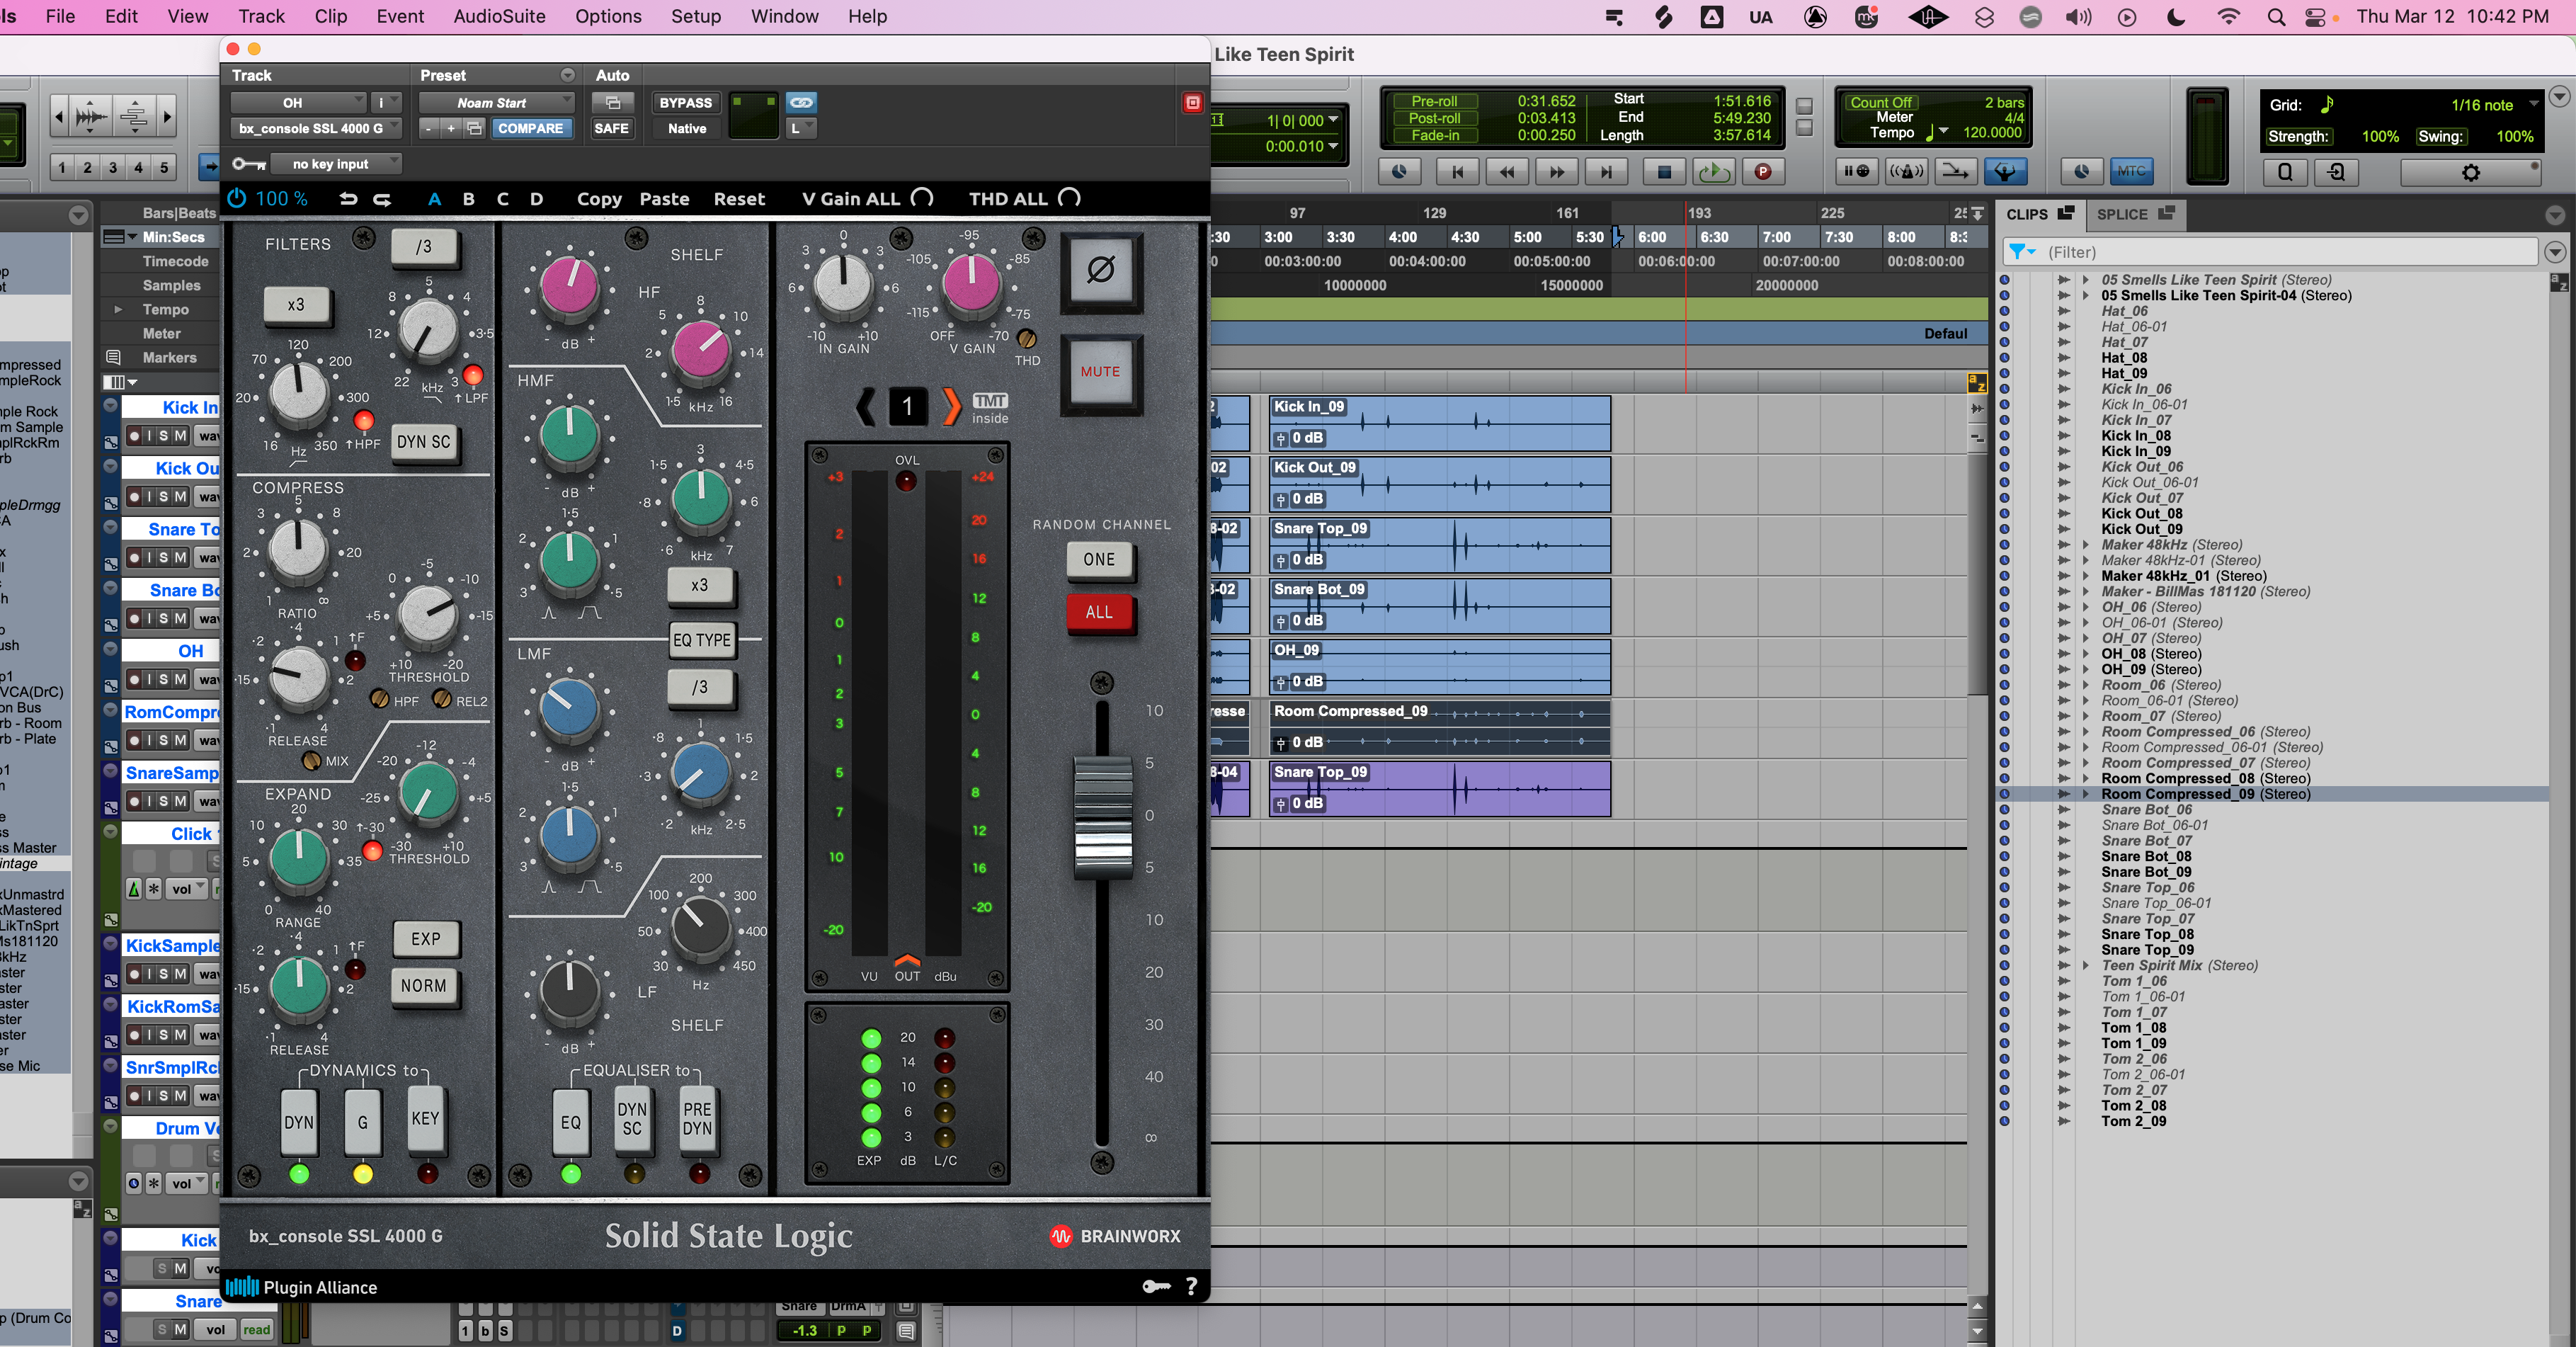2576x1347 pixels.
Task: Click the previous channel arrow in plugin
Action: pyautogui.click(x=866, y=406)
